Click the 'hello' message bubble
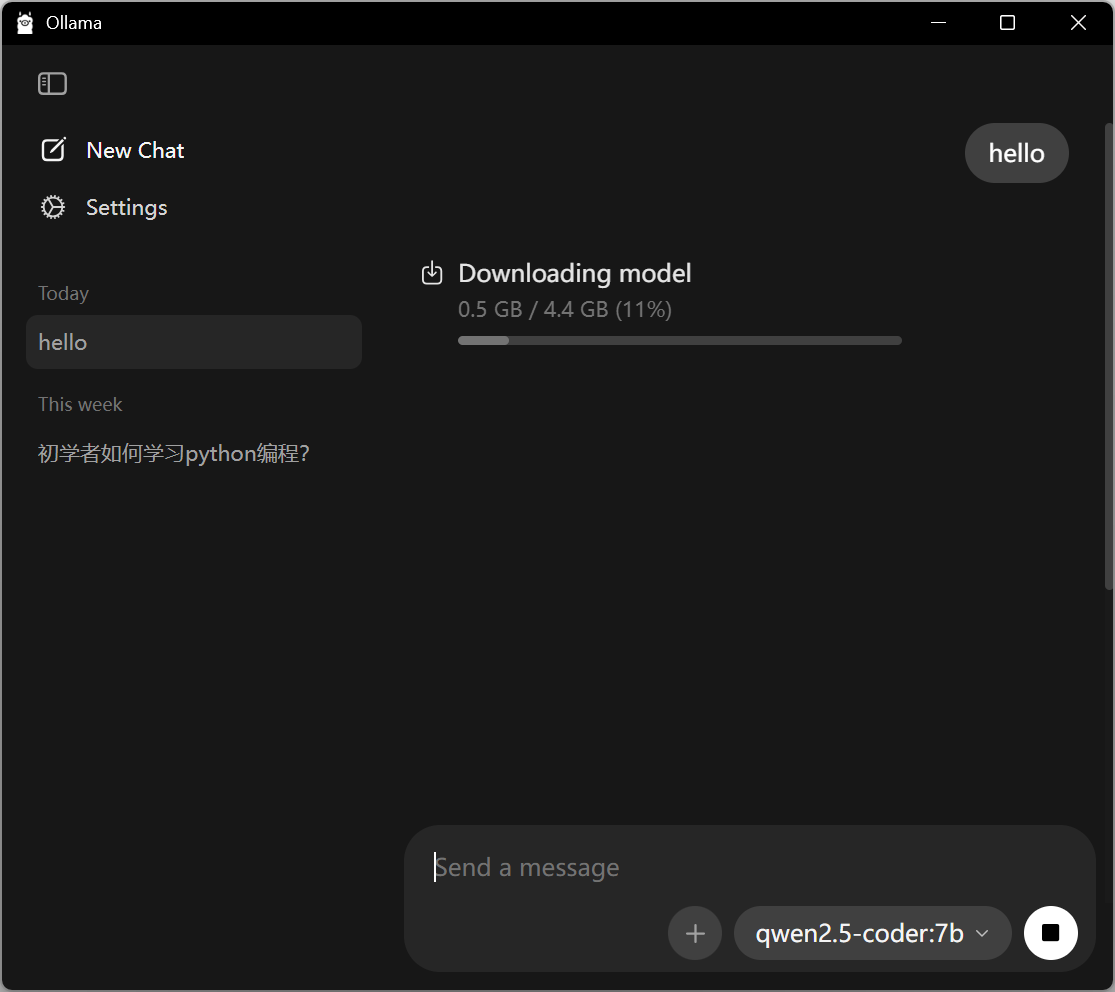The height and width of the screenshot is (992, 1115). point(1016,153)
